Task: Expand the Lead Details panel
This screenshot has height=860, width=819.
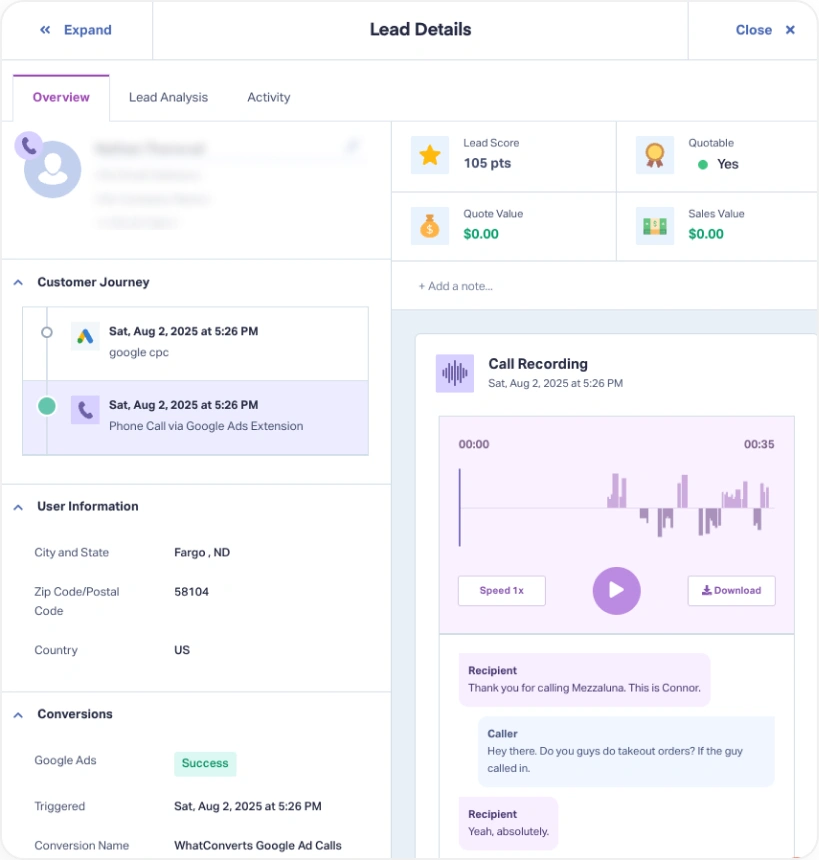Action: pos(76,30)
